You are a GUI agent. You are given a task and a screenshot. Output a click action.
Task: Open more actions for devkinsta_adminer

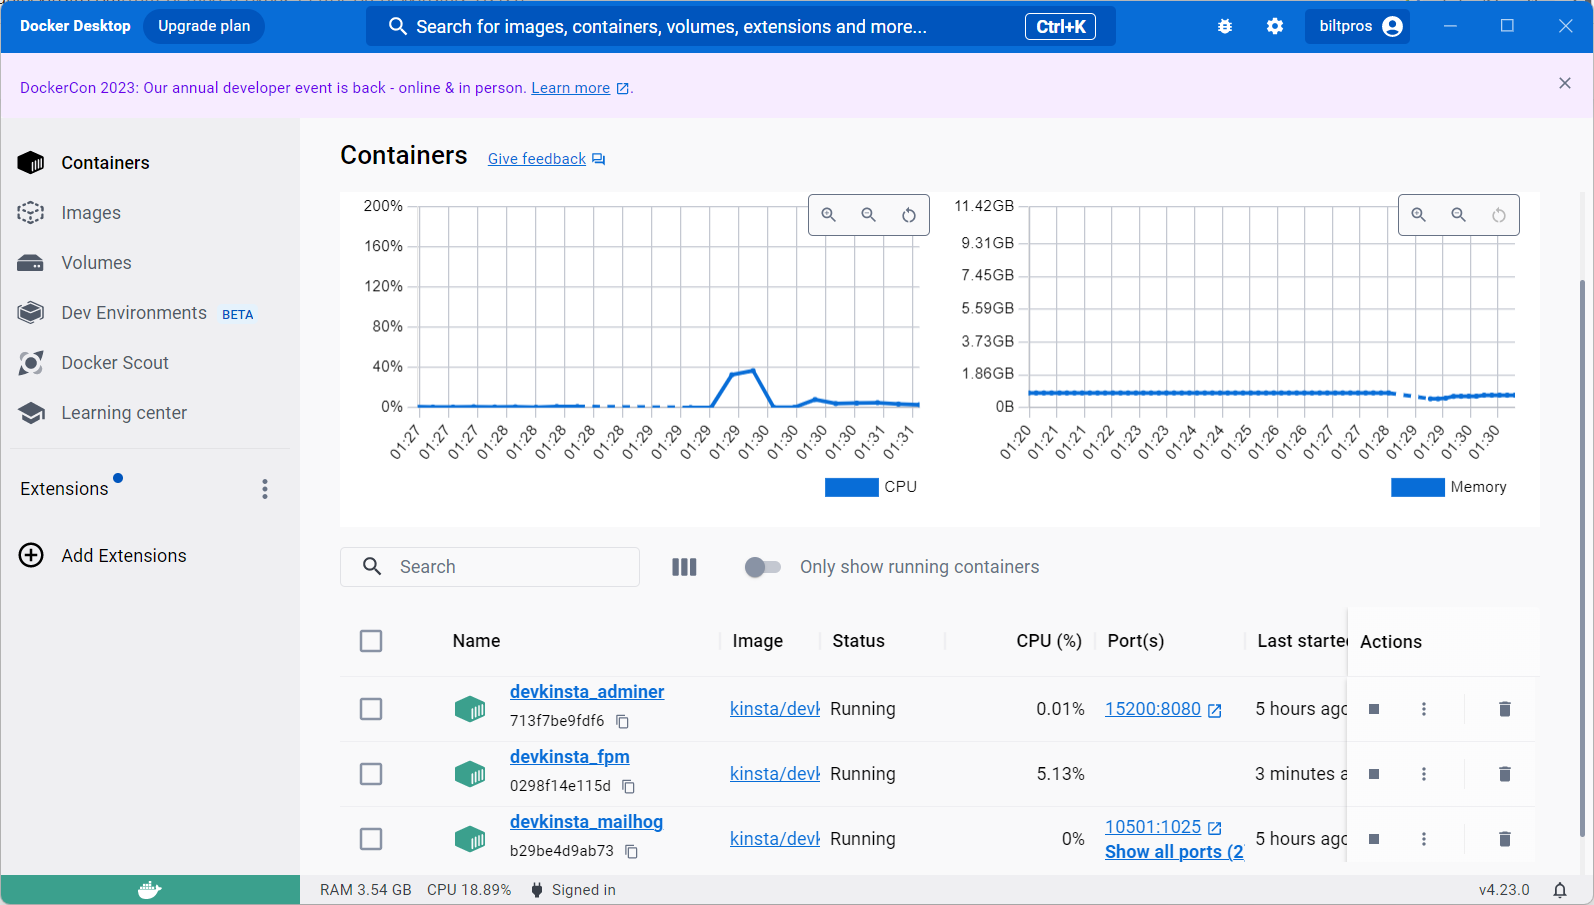pos(1424,709)
